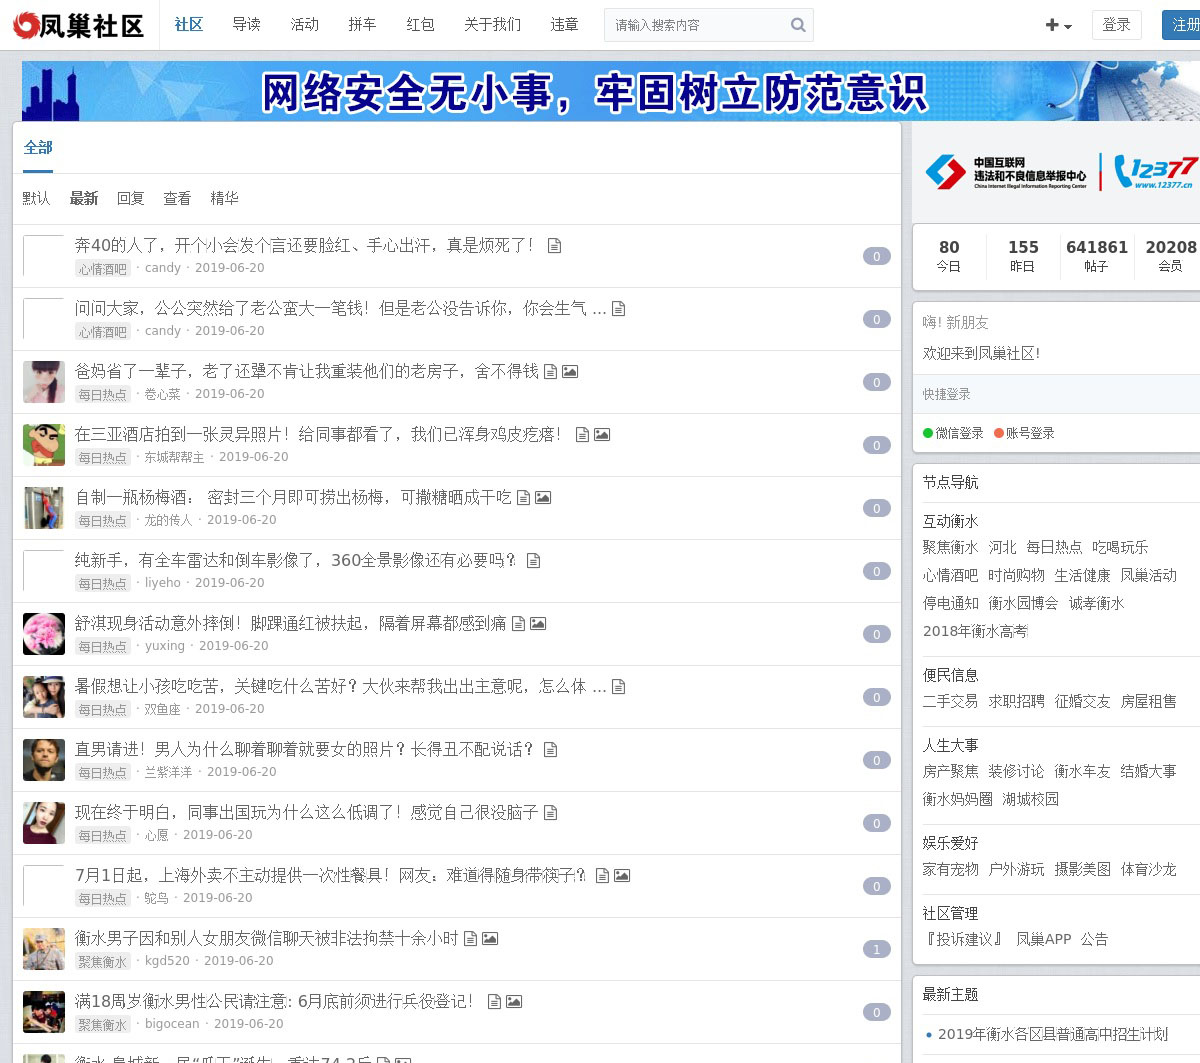Image resolution: width=1200 pixels, height=1063 pixels.
Task: Open 导读 in top navigation
Action: coord(246,24)
